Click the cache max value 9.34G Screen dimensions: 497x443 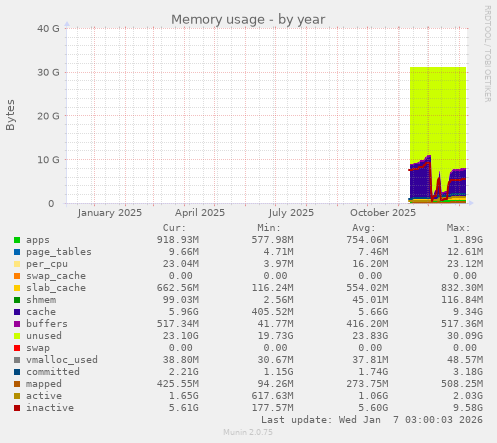click(x=468, y=312)
